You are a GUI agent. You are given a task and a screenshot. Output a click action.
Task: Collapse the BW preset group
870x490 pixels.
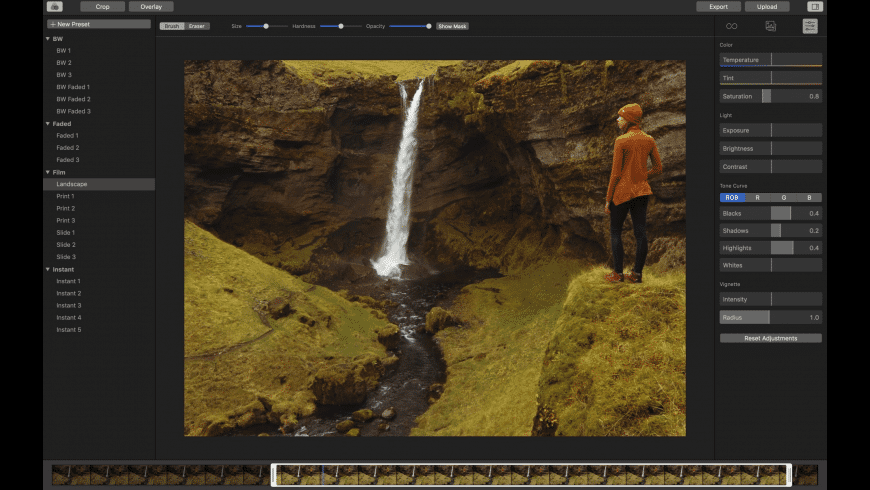point(47,39)
